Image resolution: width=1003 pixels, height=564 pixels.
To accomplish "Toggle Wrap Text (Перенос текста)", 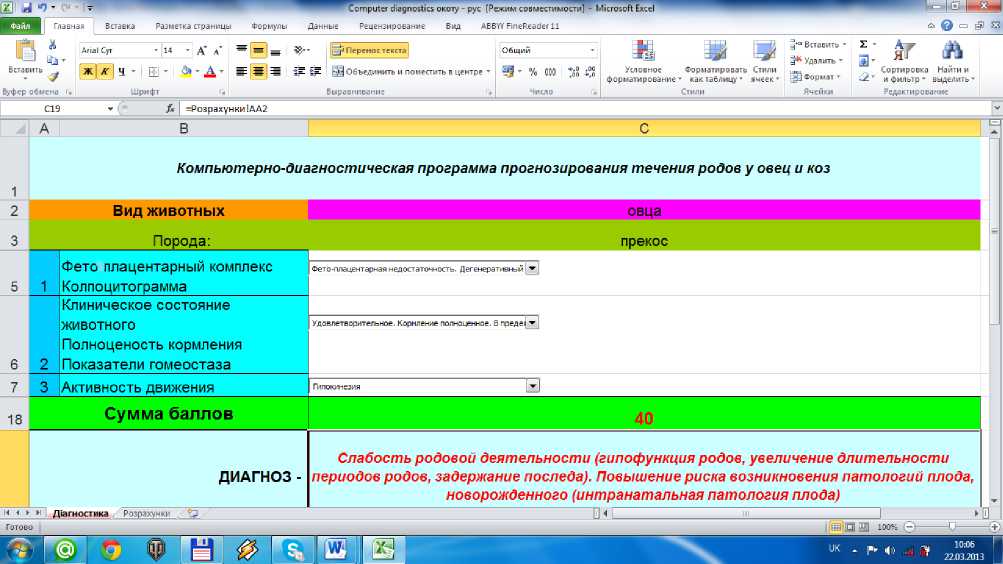I will (x=369, y=49).
